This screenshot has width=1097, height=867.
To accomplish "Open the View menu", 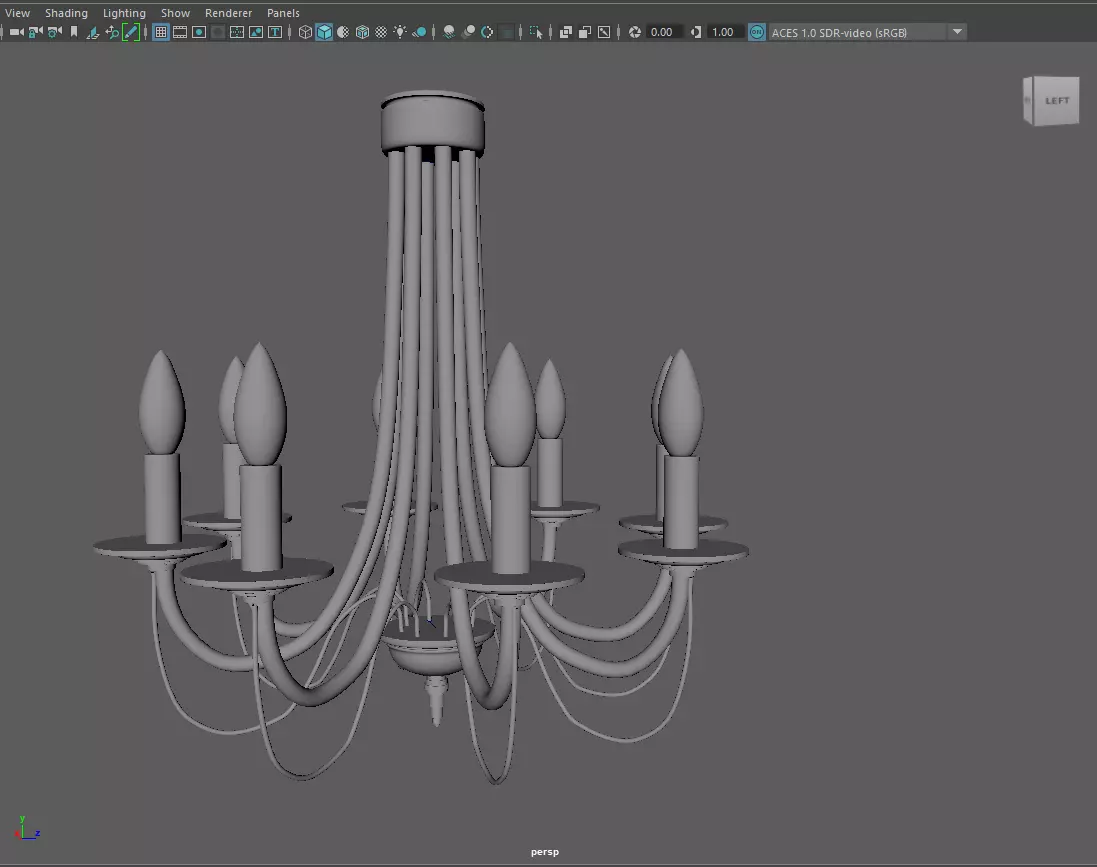I will click(x=17, y=13).
